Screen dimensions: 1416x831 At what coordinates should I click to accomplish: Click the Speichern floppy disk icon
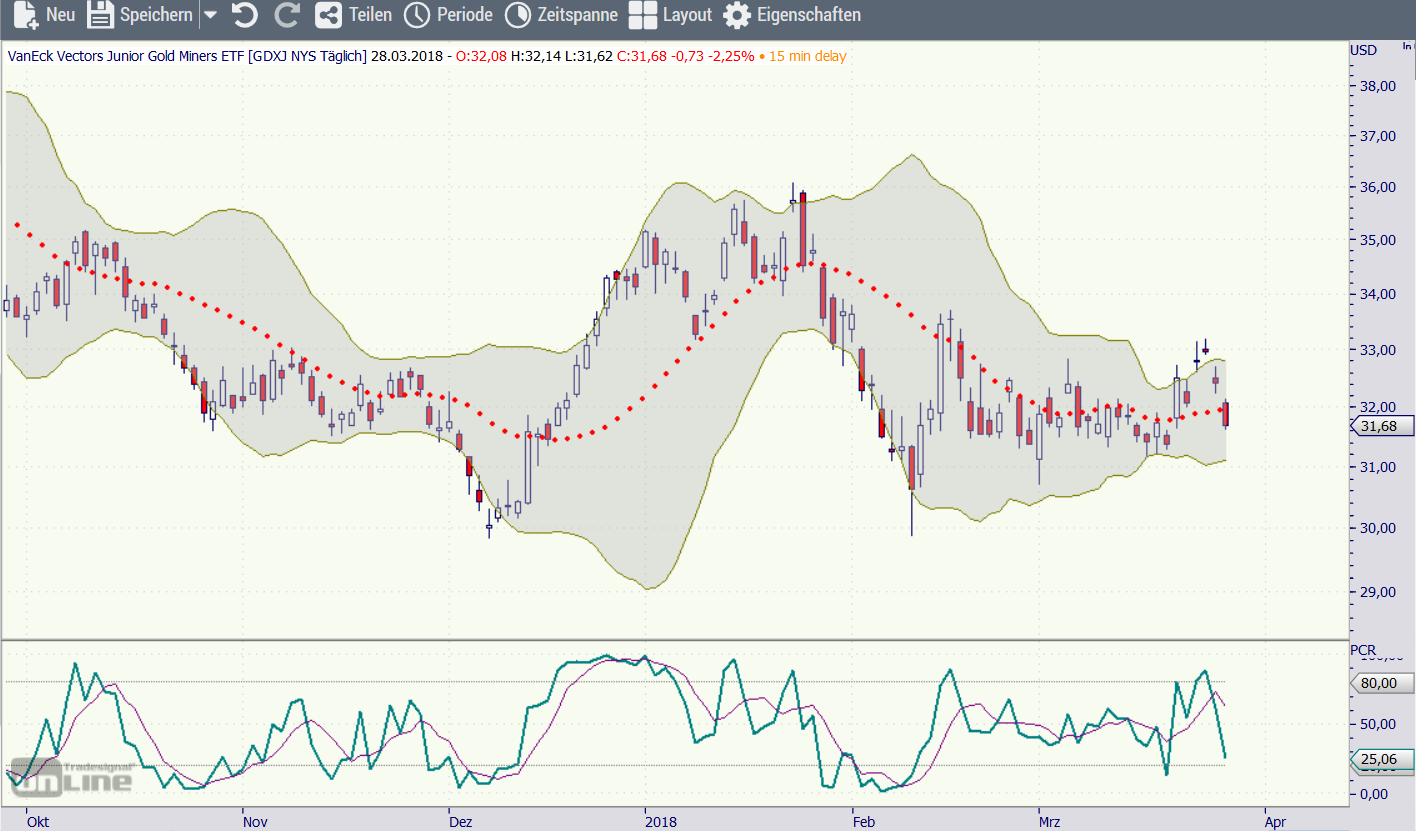100,15
